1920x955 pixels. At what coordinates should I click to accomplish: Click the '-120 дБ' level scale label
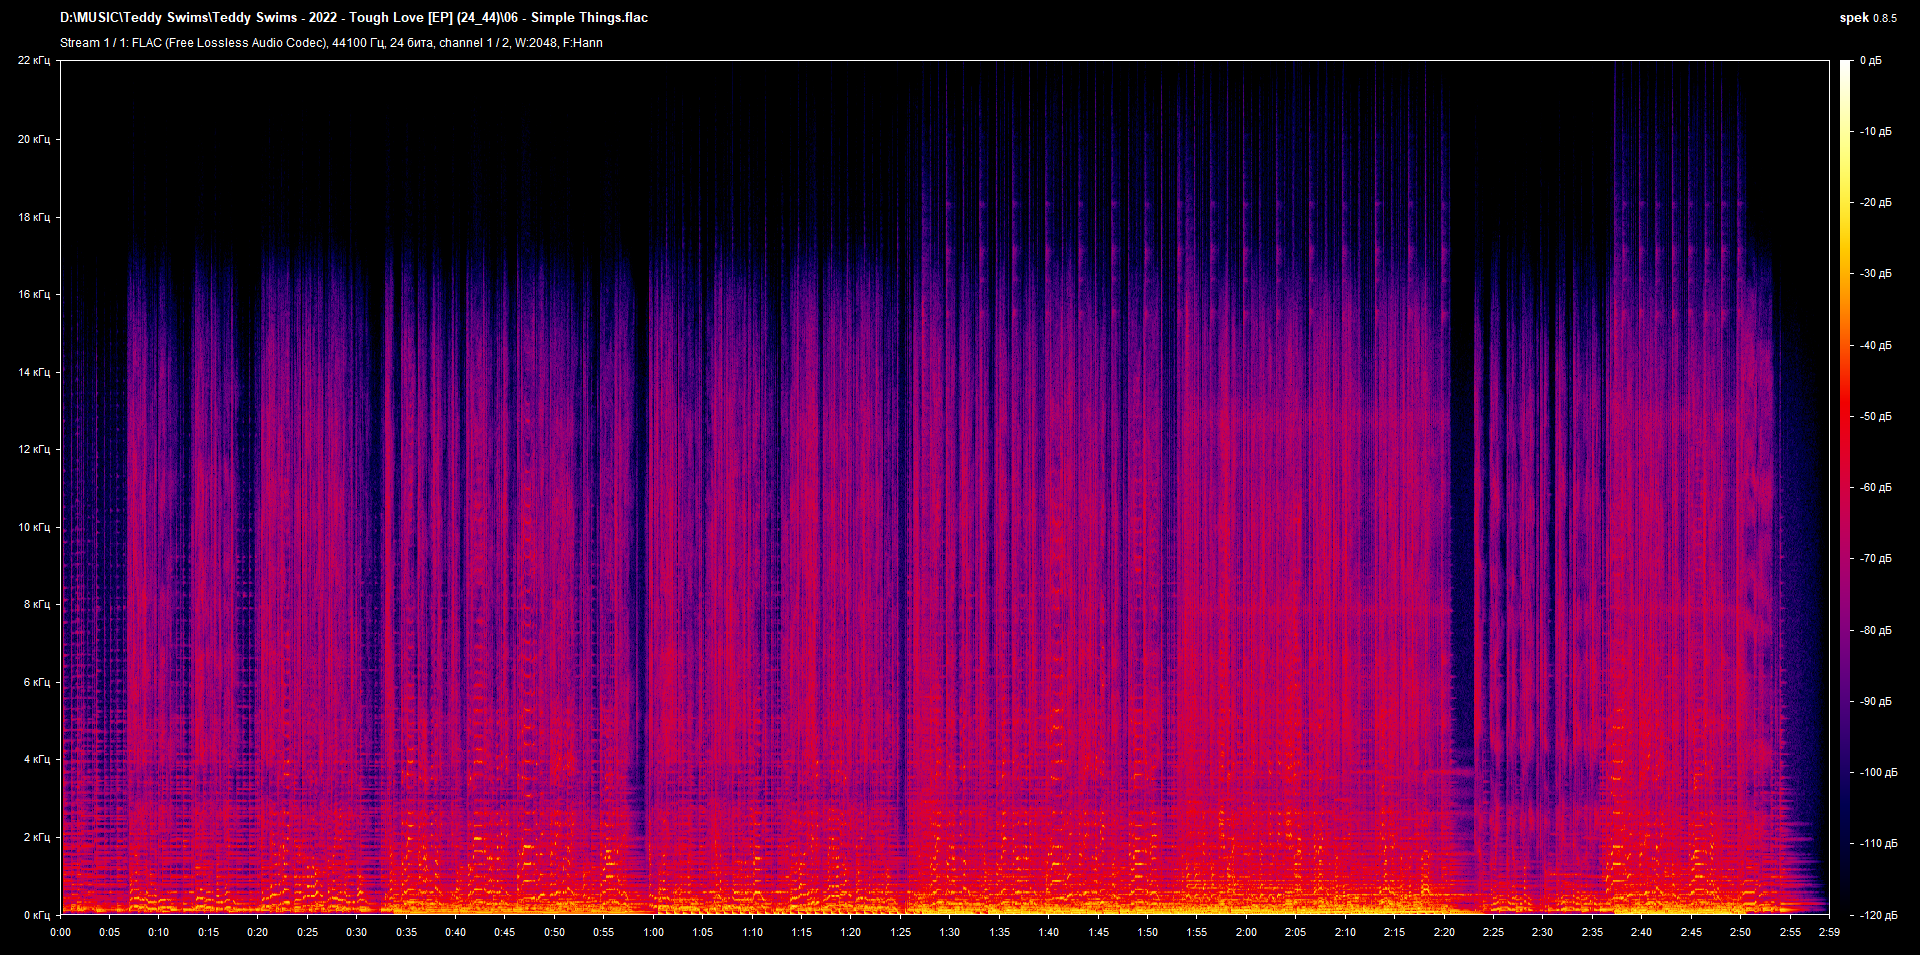(1879, 915)
